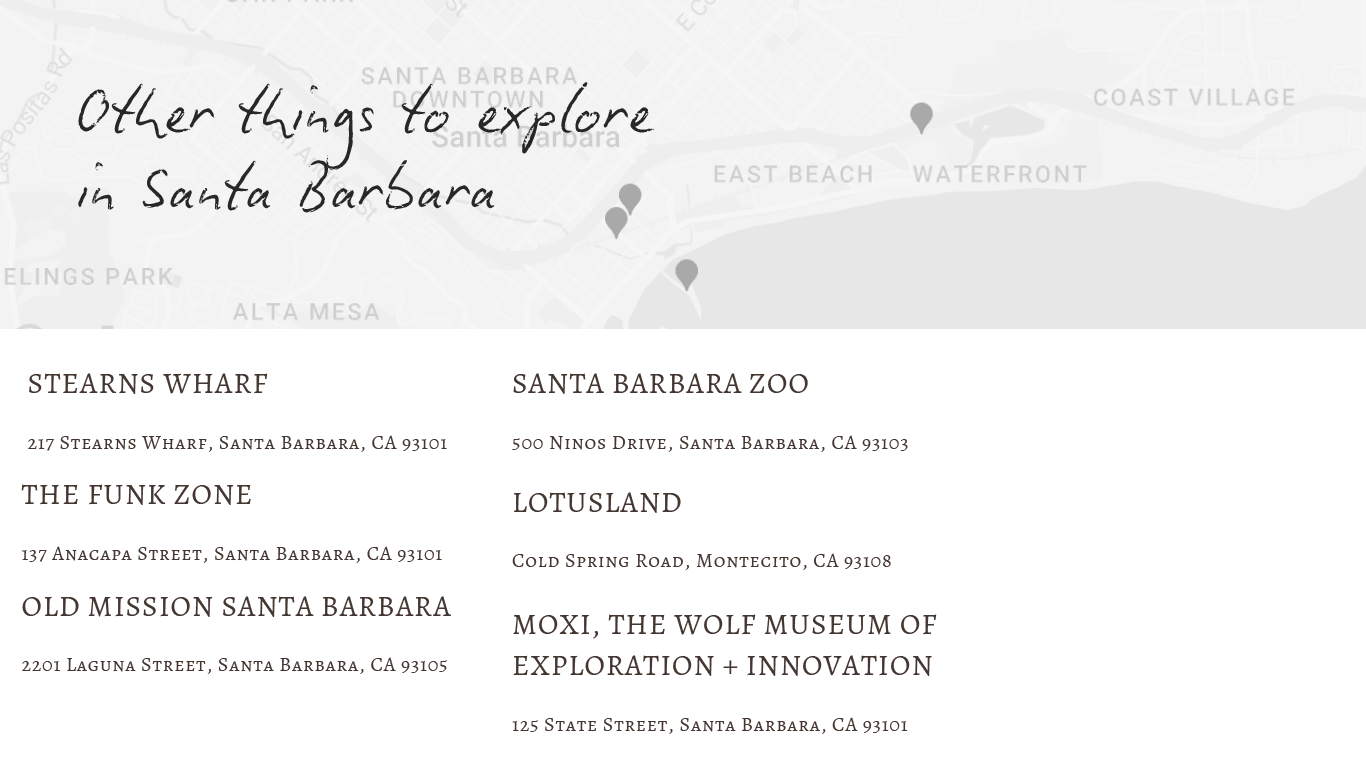
Task: Click The Funk Zone heading
Action: tap(137, 495)
